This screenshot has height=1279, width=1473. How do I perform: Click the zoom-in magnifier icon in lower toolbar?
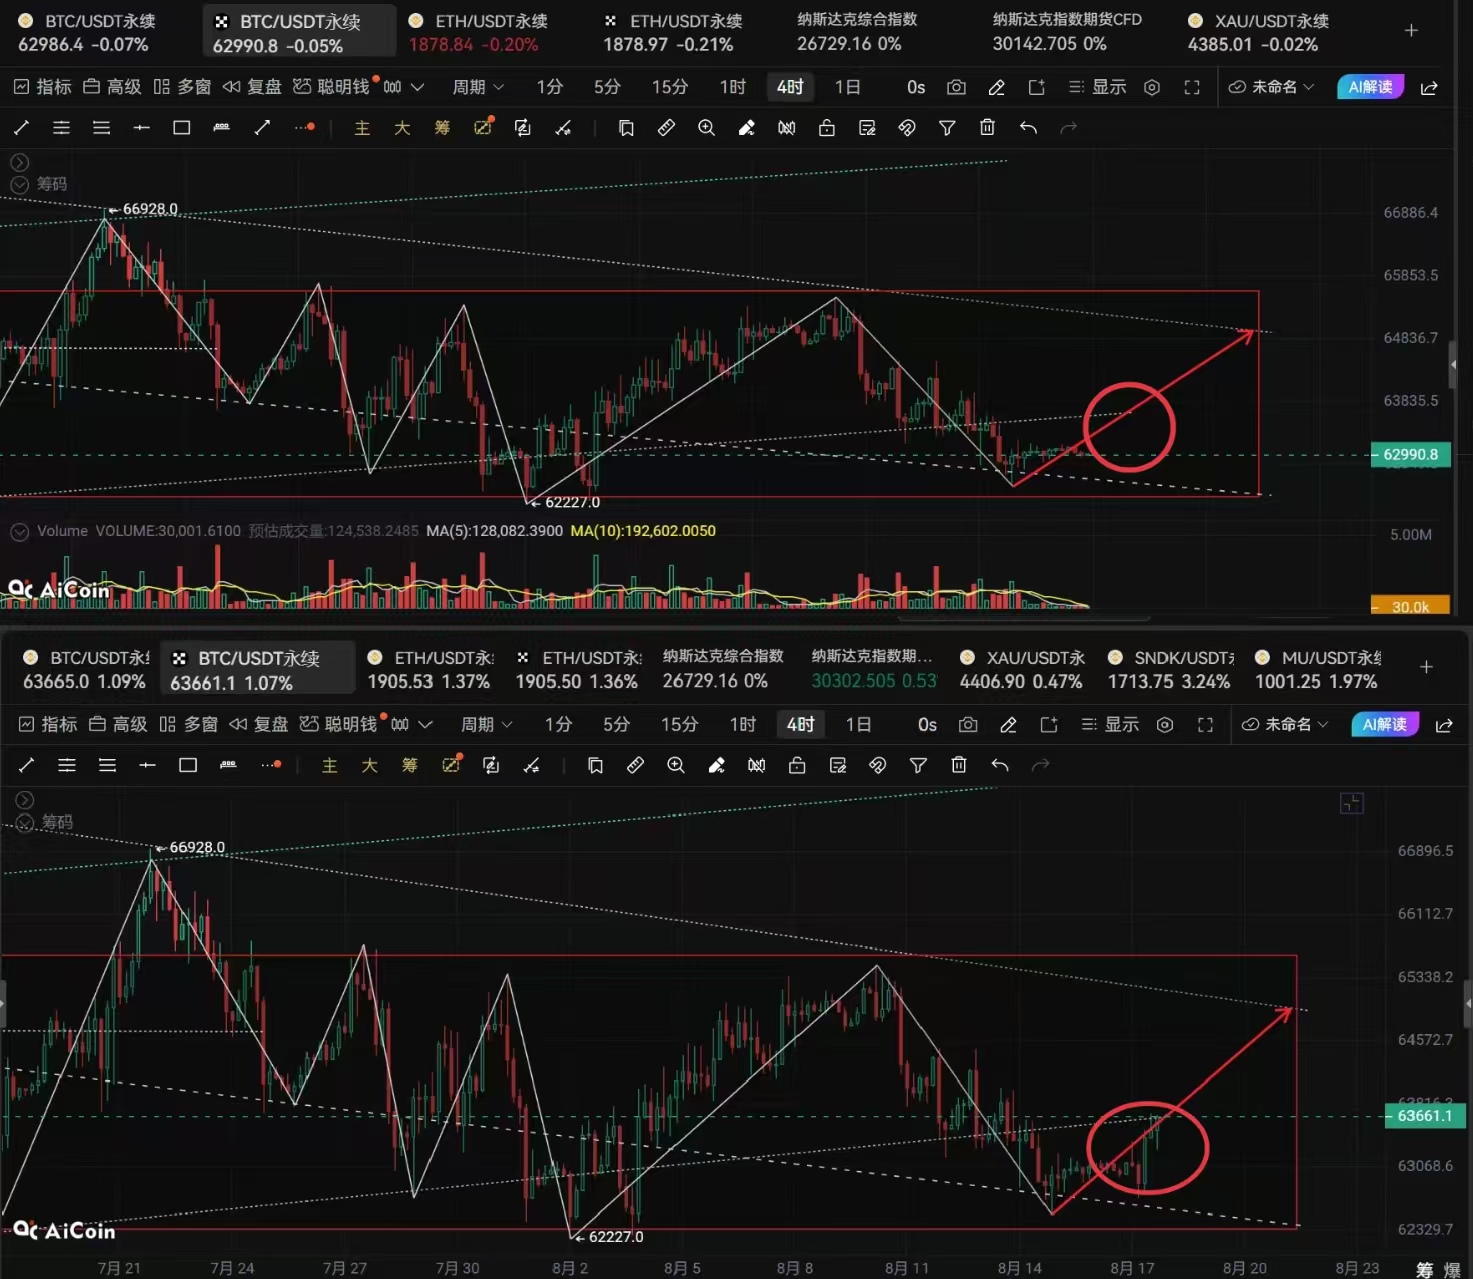click(x=676, y=765)
